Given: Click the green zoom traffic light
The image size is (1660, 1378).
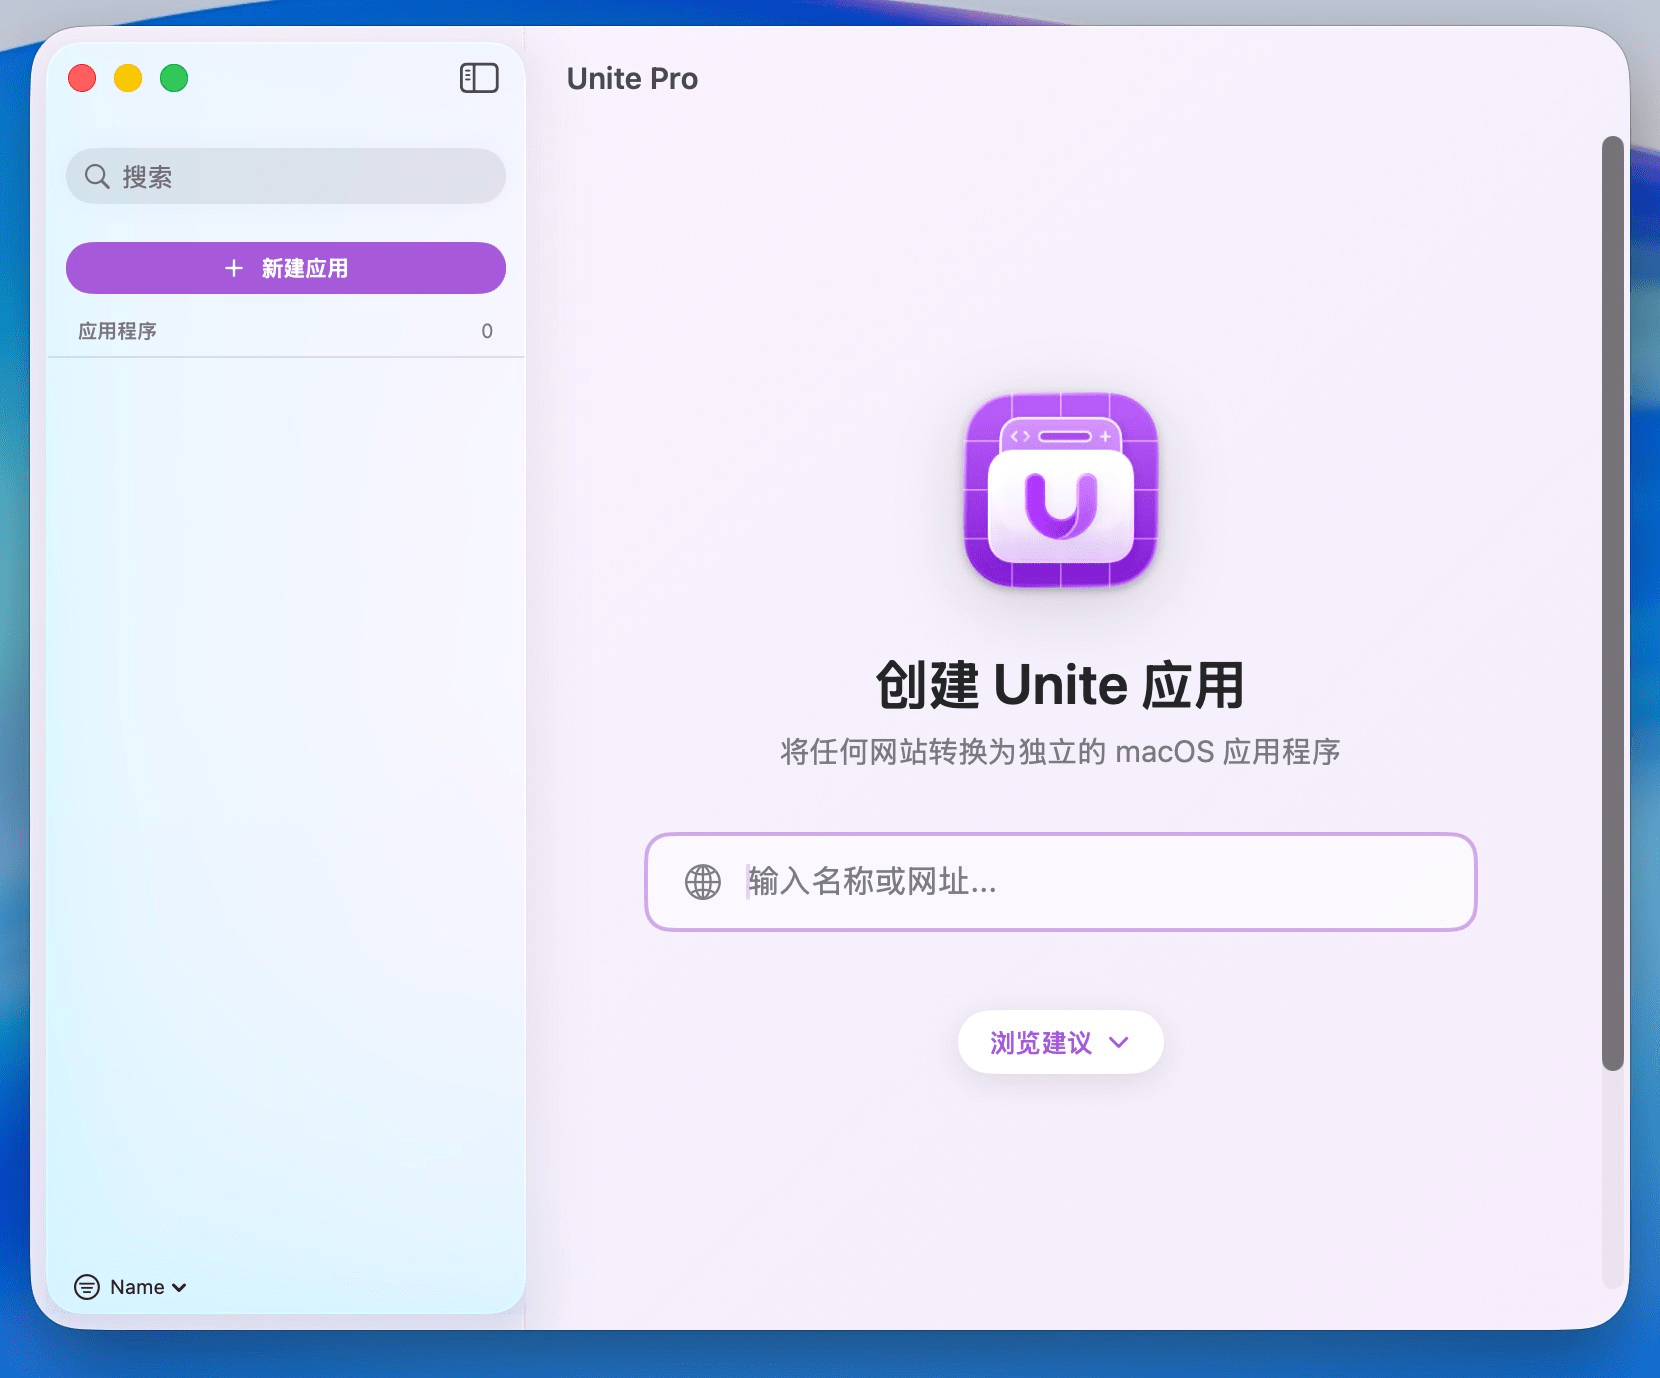Looking at the screenshot, I should [x=174, y=78].
